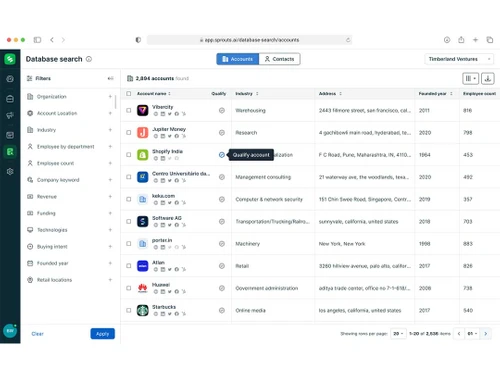Open the page number dropdown
The image size is (500, 375).
(472, 334)
